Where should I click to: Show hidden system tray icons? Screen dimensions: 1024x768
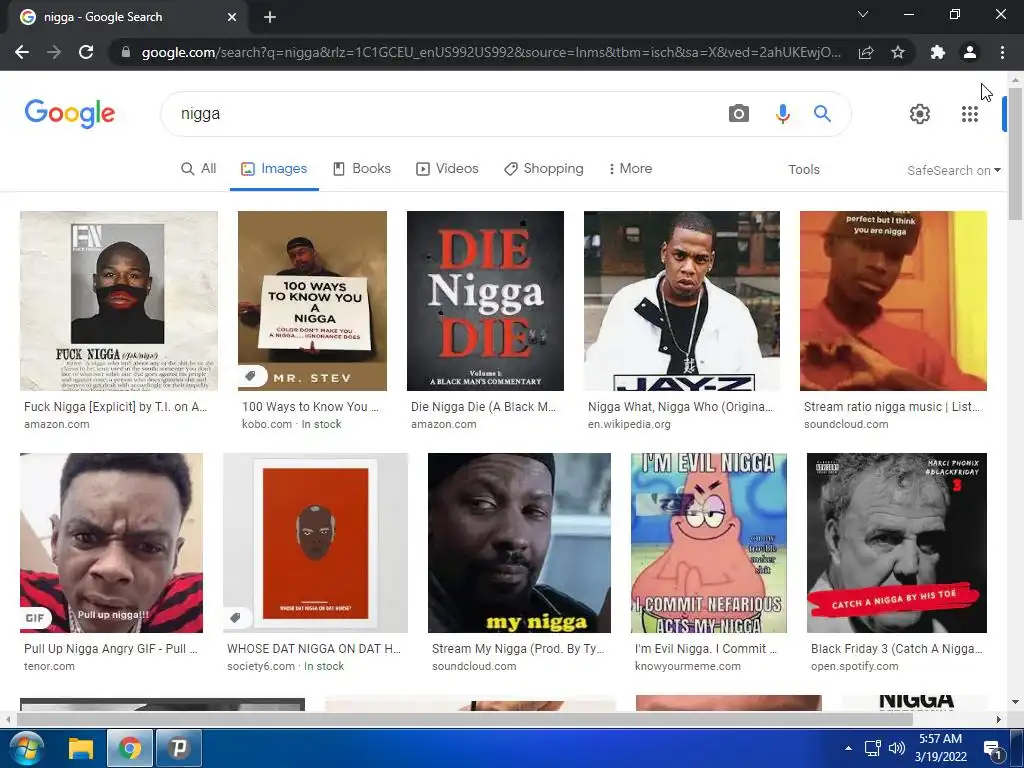pos(848,748)
